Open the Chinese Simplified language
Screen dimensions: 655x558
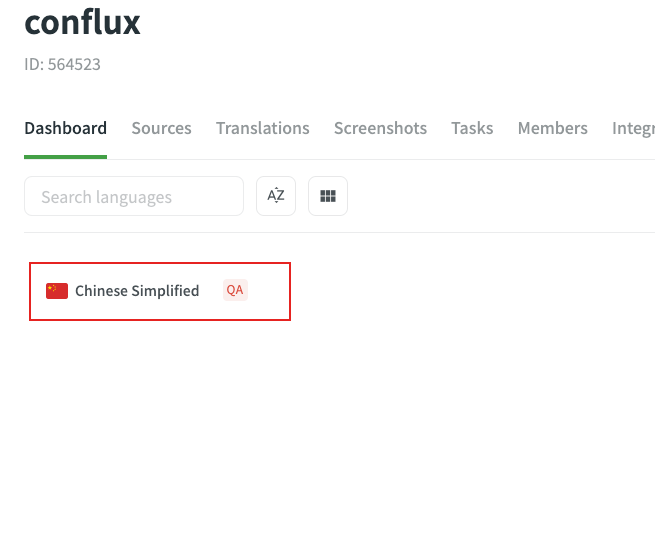[137, 291]
